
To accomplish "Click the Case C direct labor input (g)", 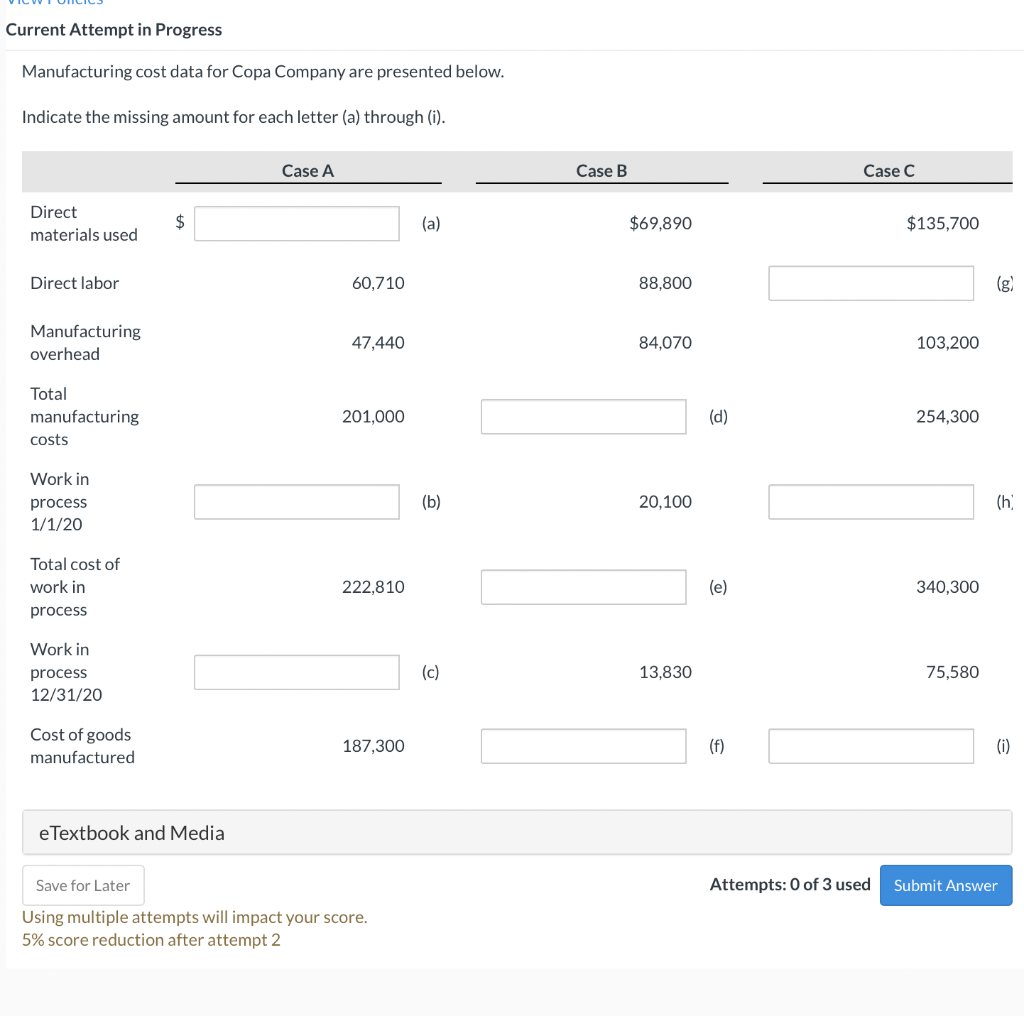I will [870, 283].
